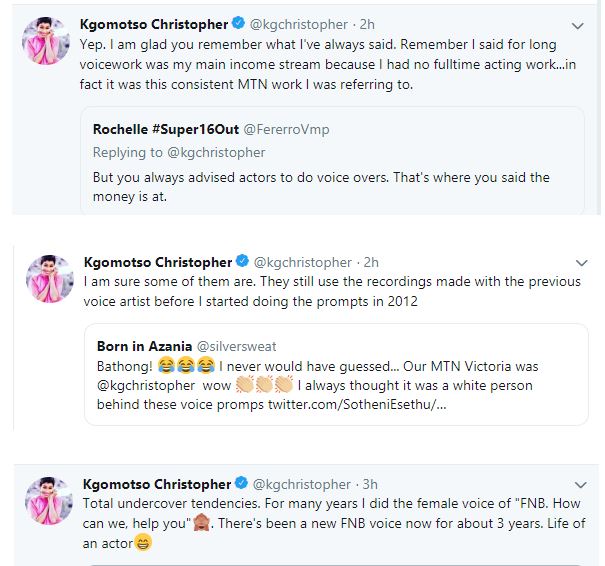The height and width of the screenshot is (566, 605).
Task: Click the @kgchristopher handle on the second tweet
Action: [x=301, y=262]
